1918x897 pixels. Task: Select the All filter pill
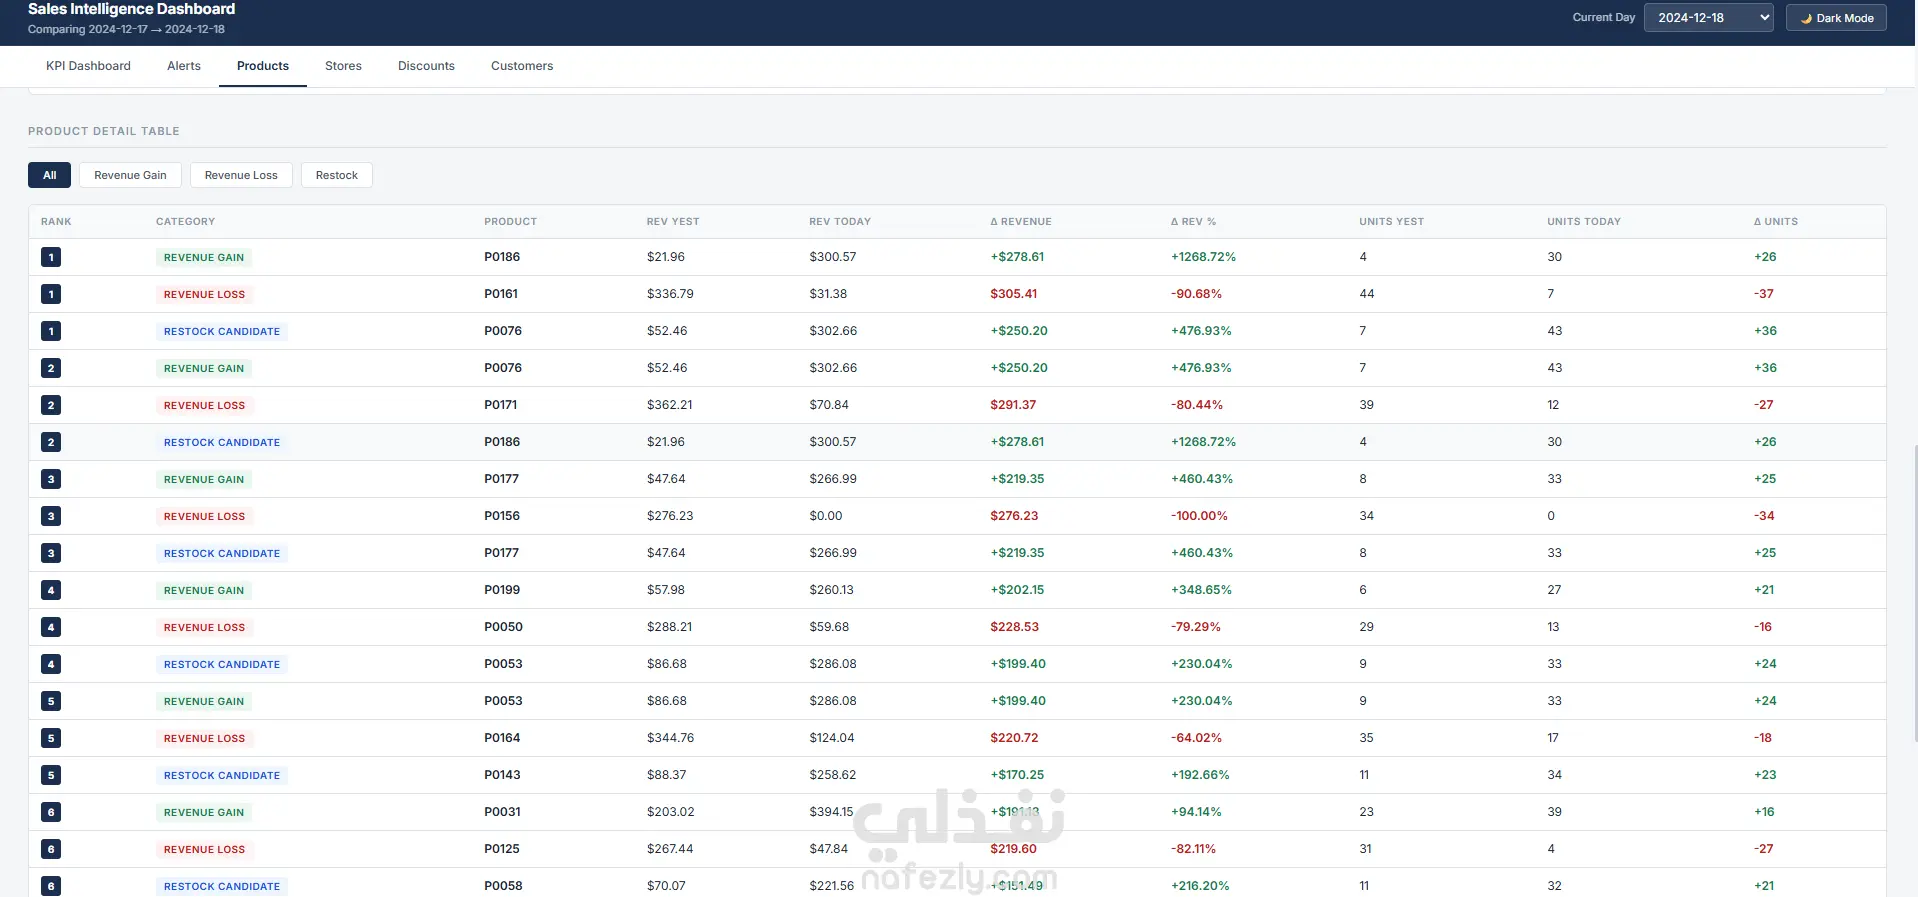(x=49, y=175)
